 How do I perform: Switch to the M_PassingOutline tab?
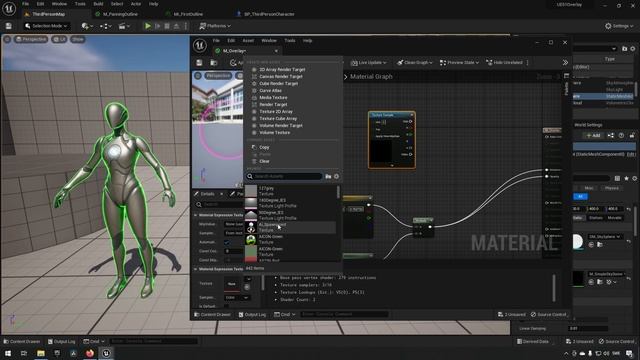click(120, 14)
